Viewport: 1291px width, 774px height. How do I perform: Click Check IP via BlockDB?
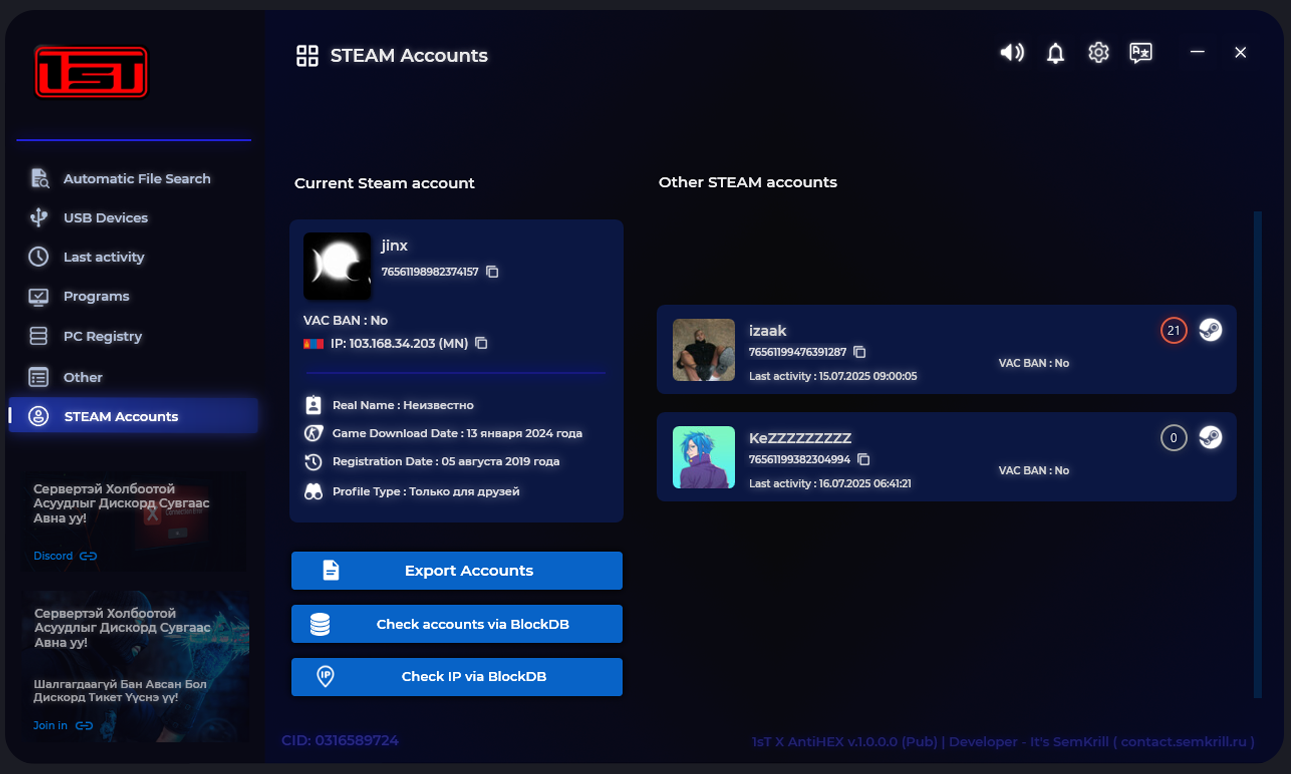tap(457, 677)
